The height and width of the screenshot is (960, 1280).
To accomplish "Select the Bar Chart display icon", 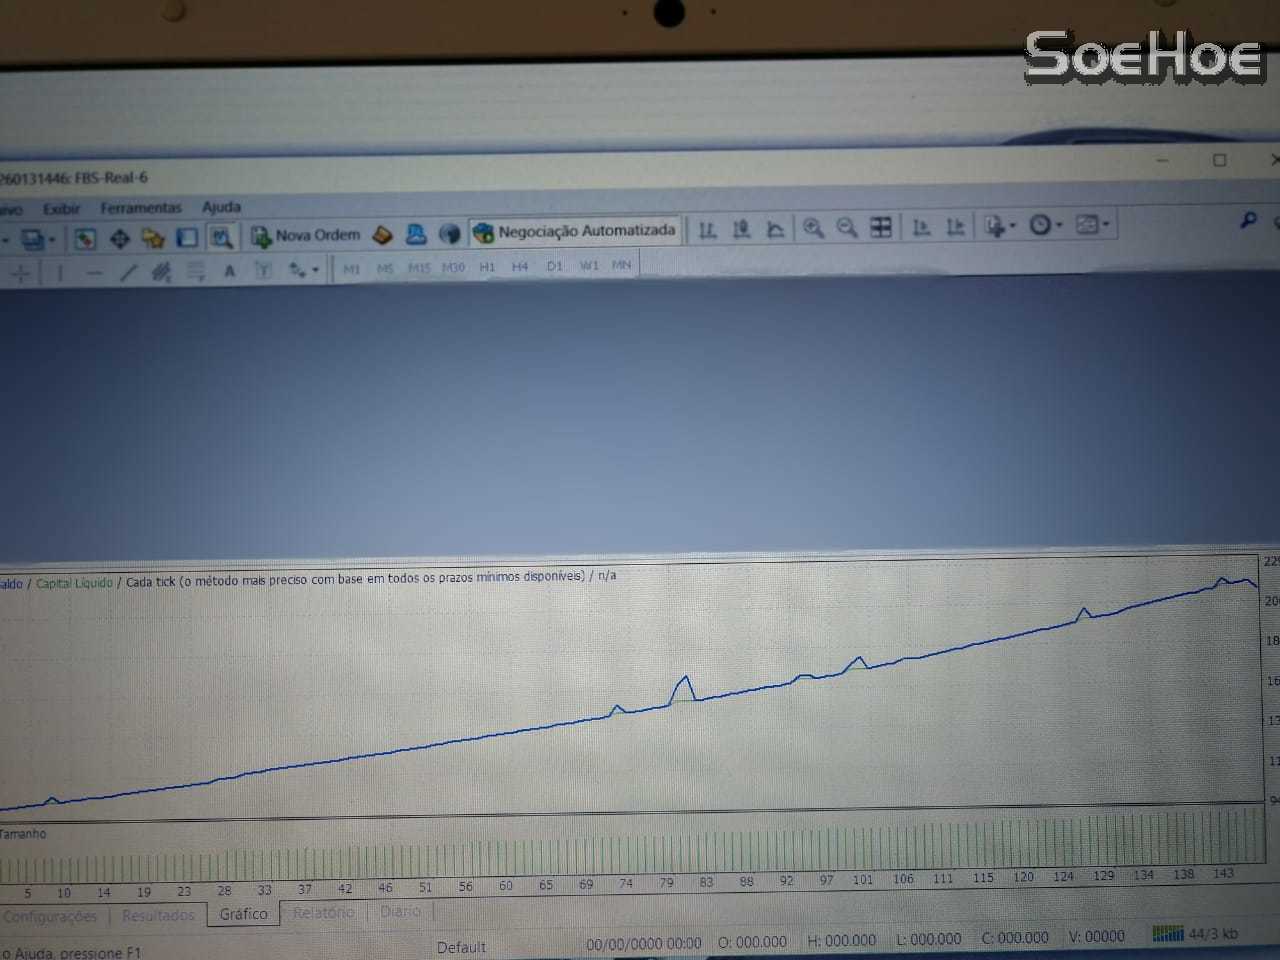I will pos(707,229).
